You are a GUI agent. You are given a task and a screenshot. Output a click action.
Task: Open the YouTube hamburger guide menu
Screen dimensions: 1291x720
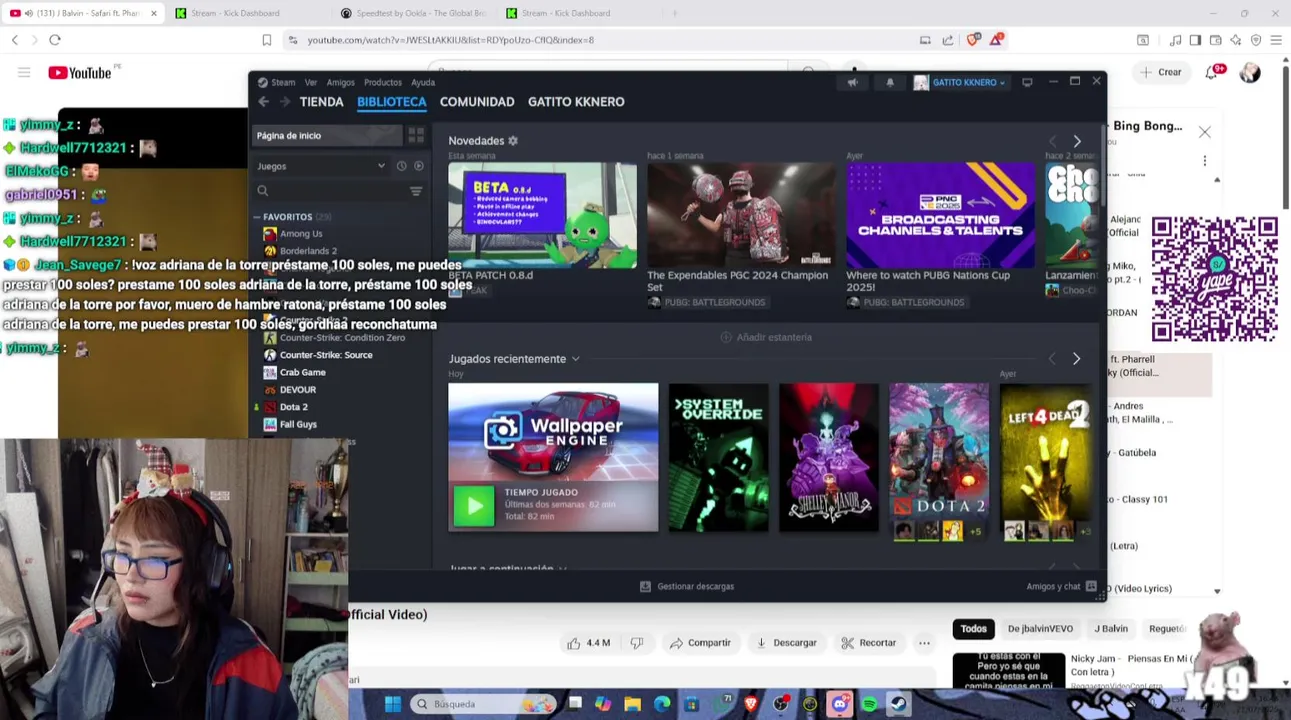(24, 72)
